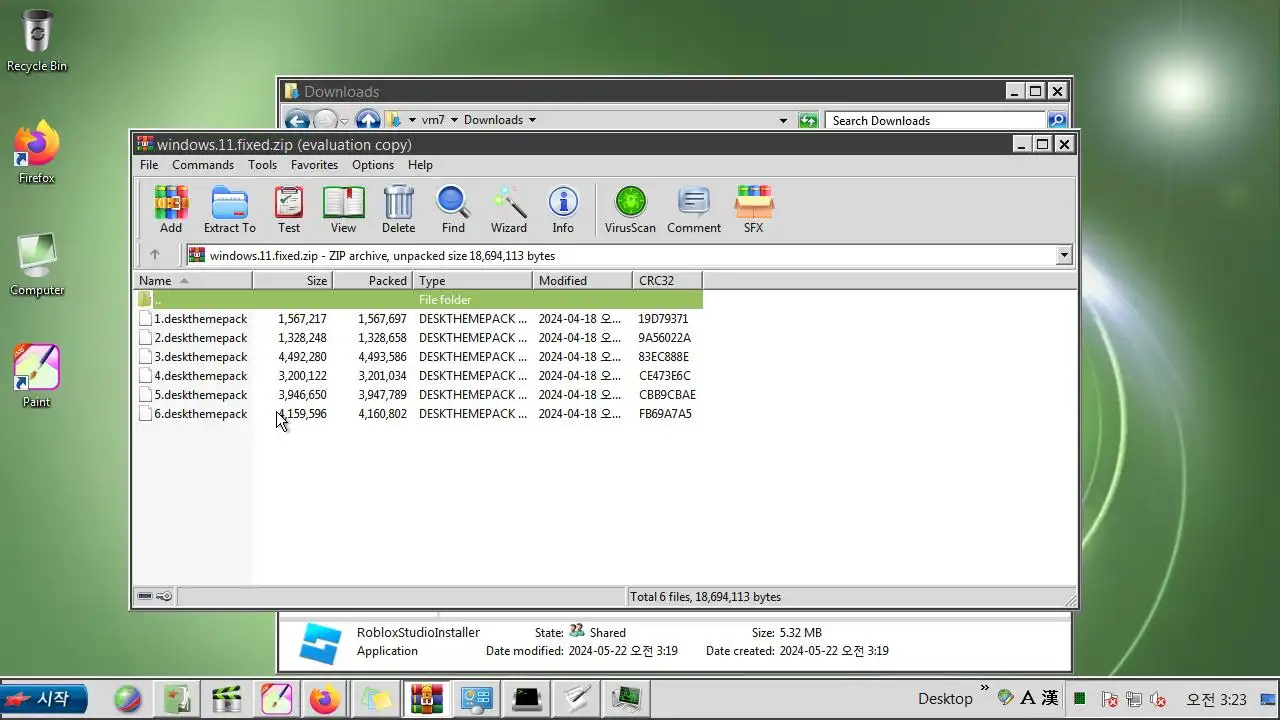Click the muted volume tray icon

tap(1158, 699)
